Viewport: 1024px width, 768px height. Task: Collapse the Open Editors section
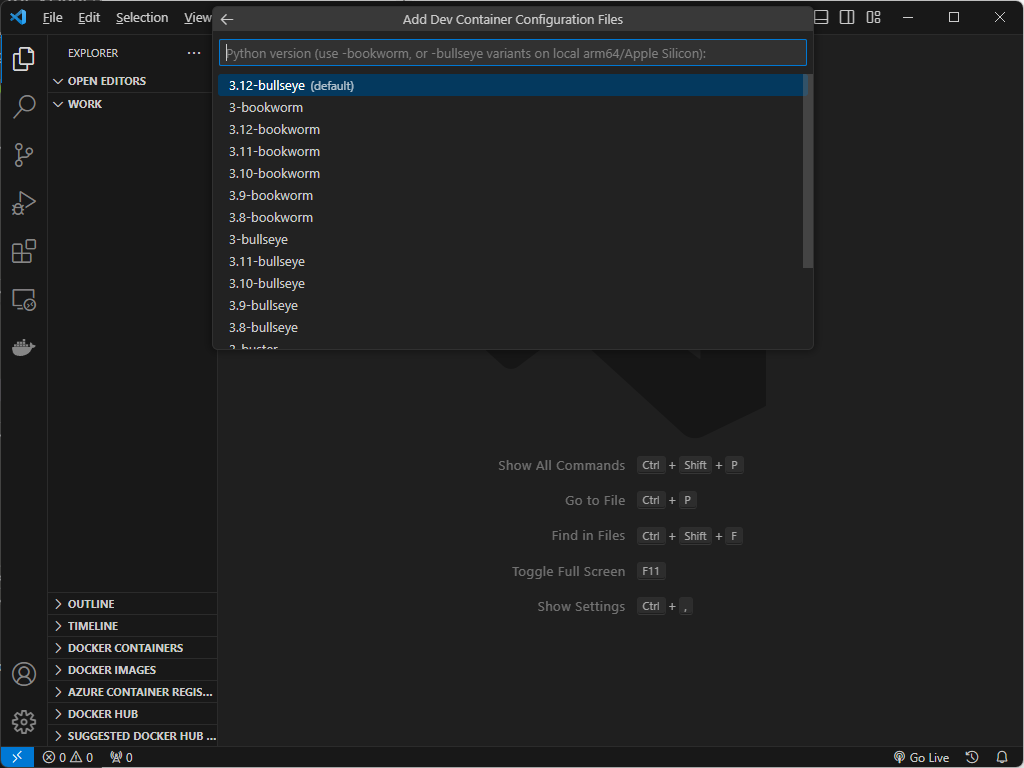(x=133, y=81)
